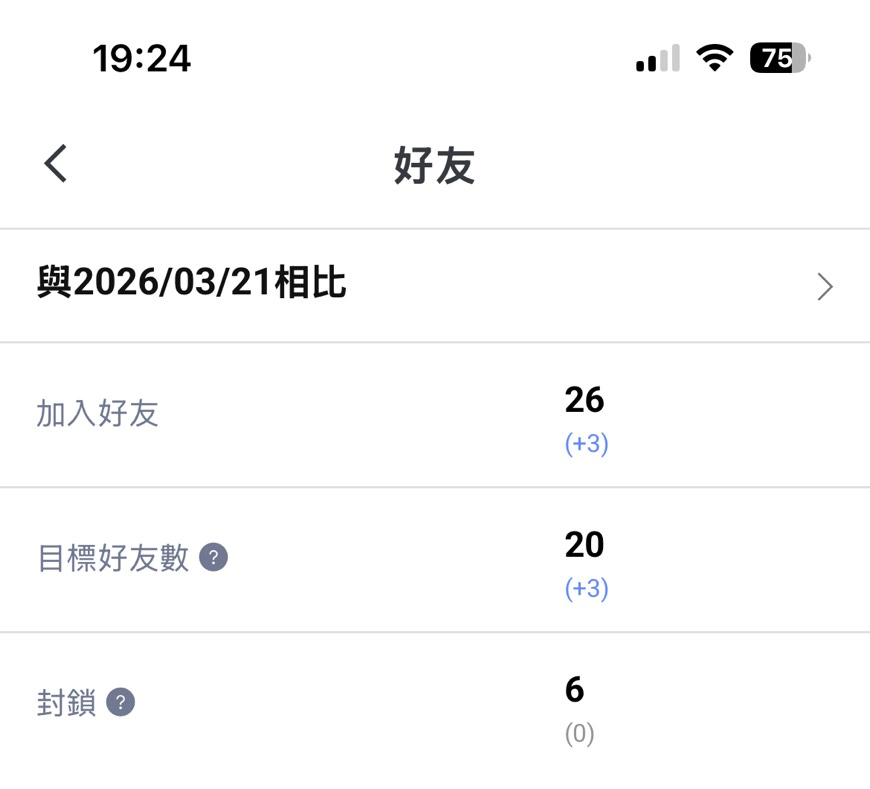Select the 與2026/03/21相比 comparison text
The width and height of the screenshot is (870, 789).
tap(192, 284)
